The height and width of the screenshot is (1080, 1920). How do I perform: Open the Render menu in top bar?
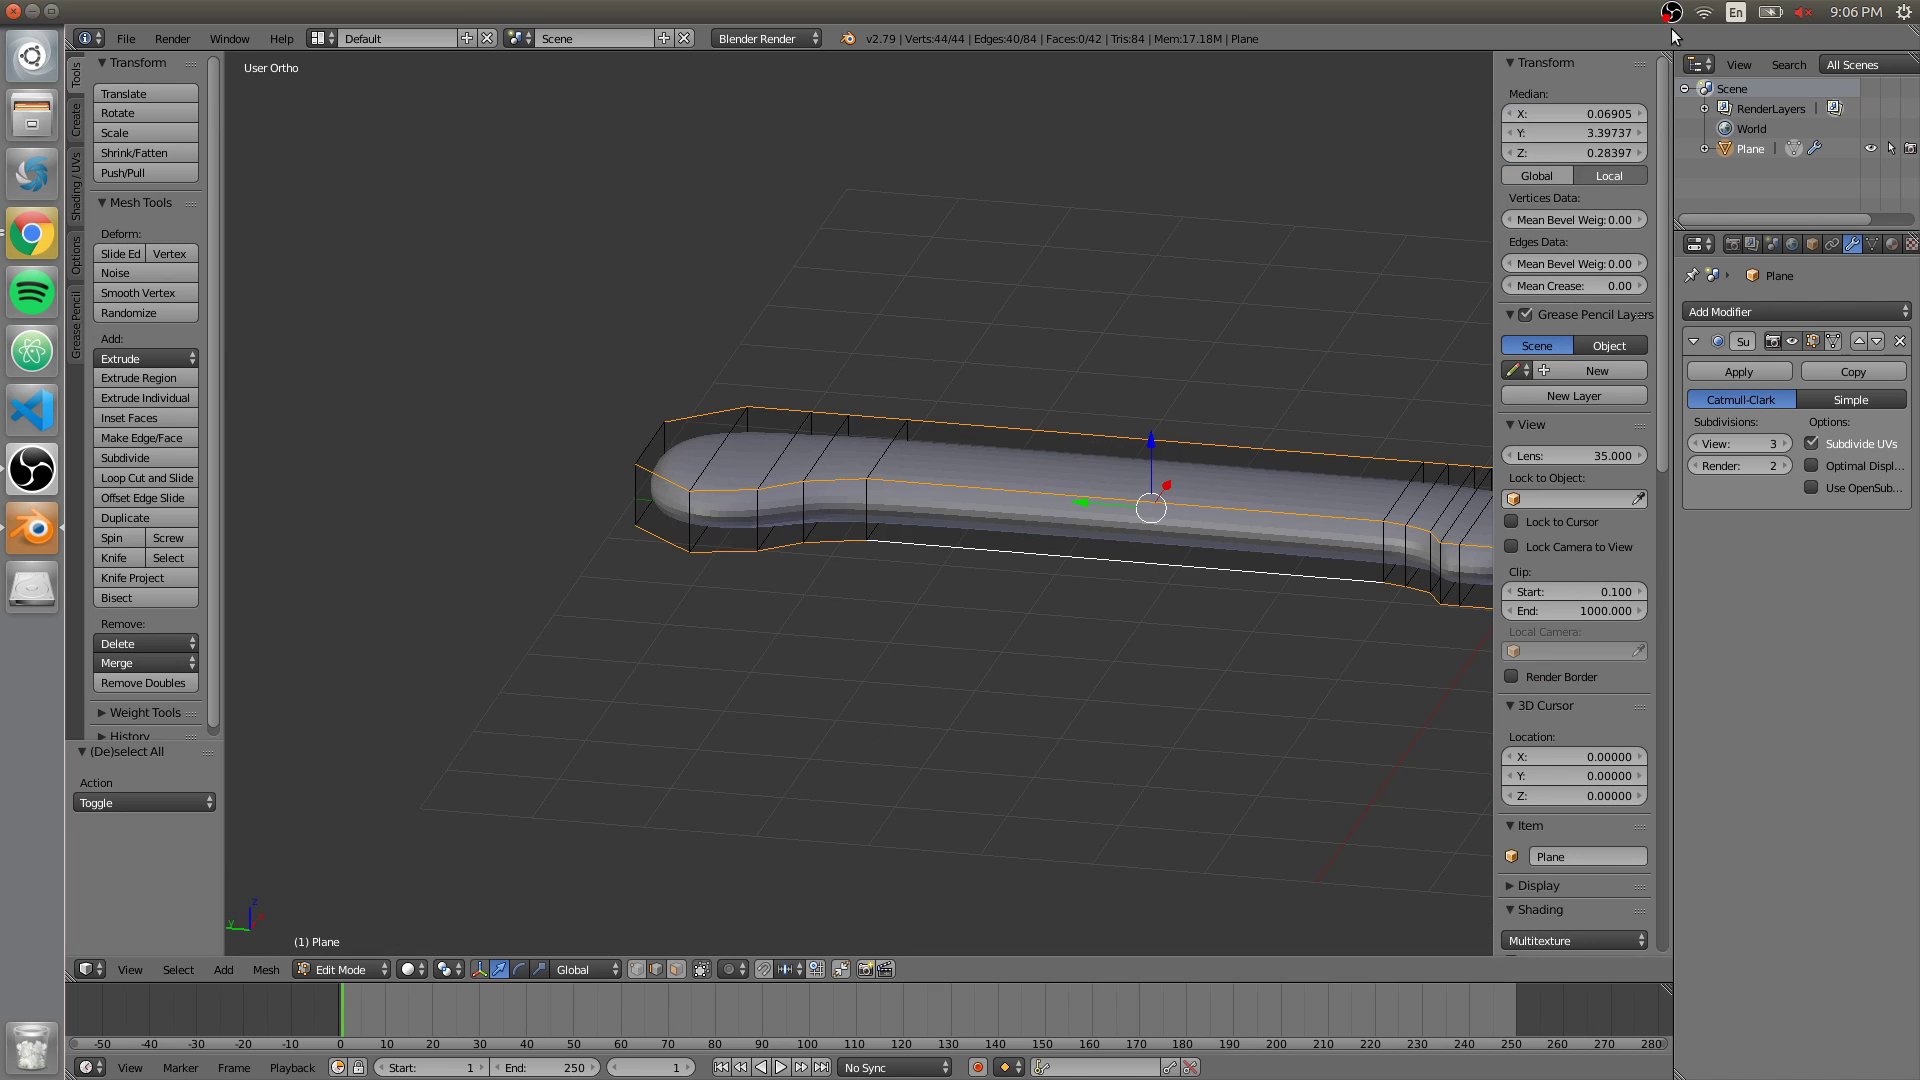(x=172, y=38)
